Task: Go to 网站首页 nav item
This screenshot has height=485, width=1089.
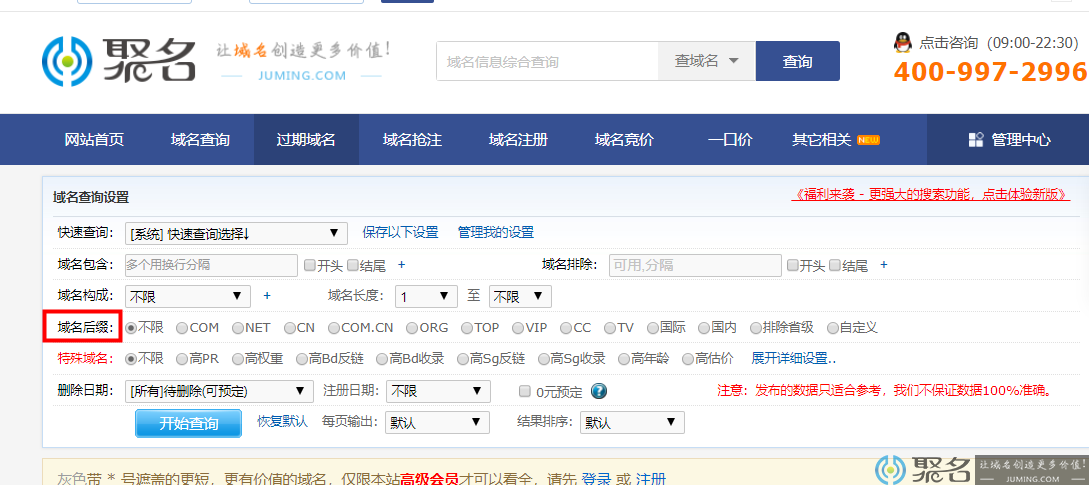Action: pos(94,140)
